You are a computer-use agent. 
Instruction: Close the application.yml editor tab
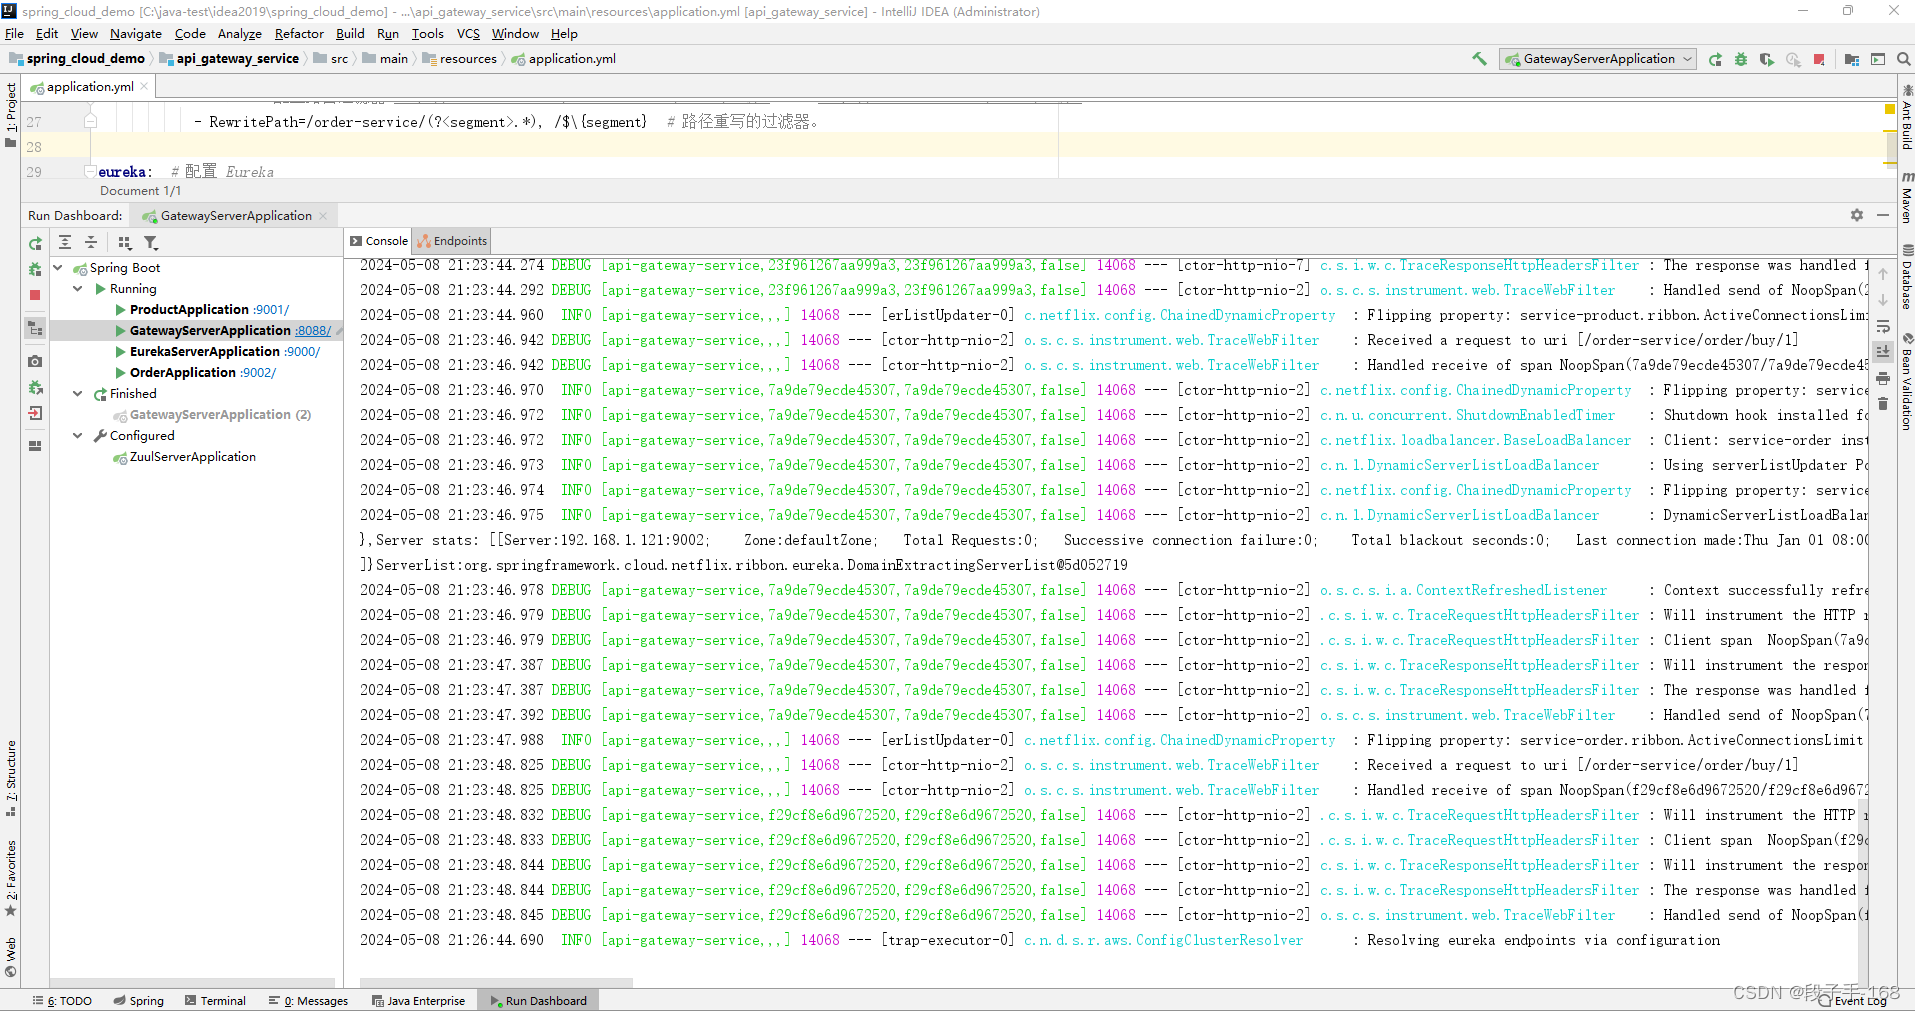pos(145,86)
